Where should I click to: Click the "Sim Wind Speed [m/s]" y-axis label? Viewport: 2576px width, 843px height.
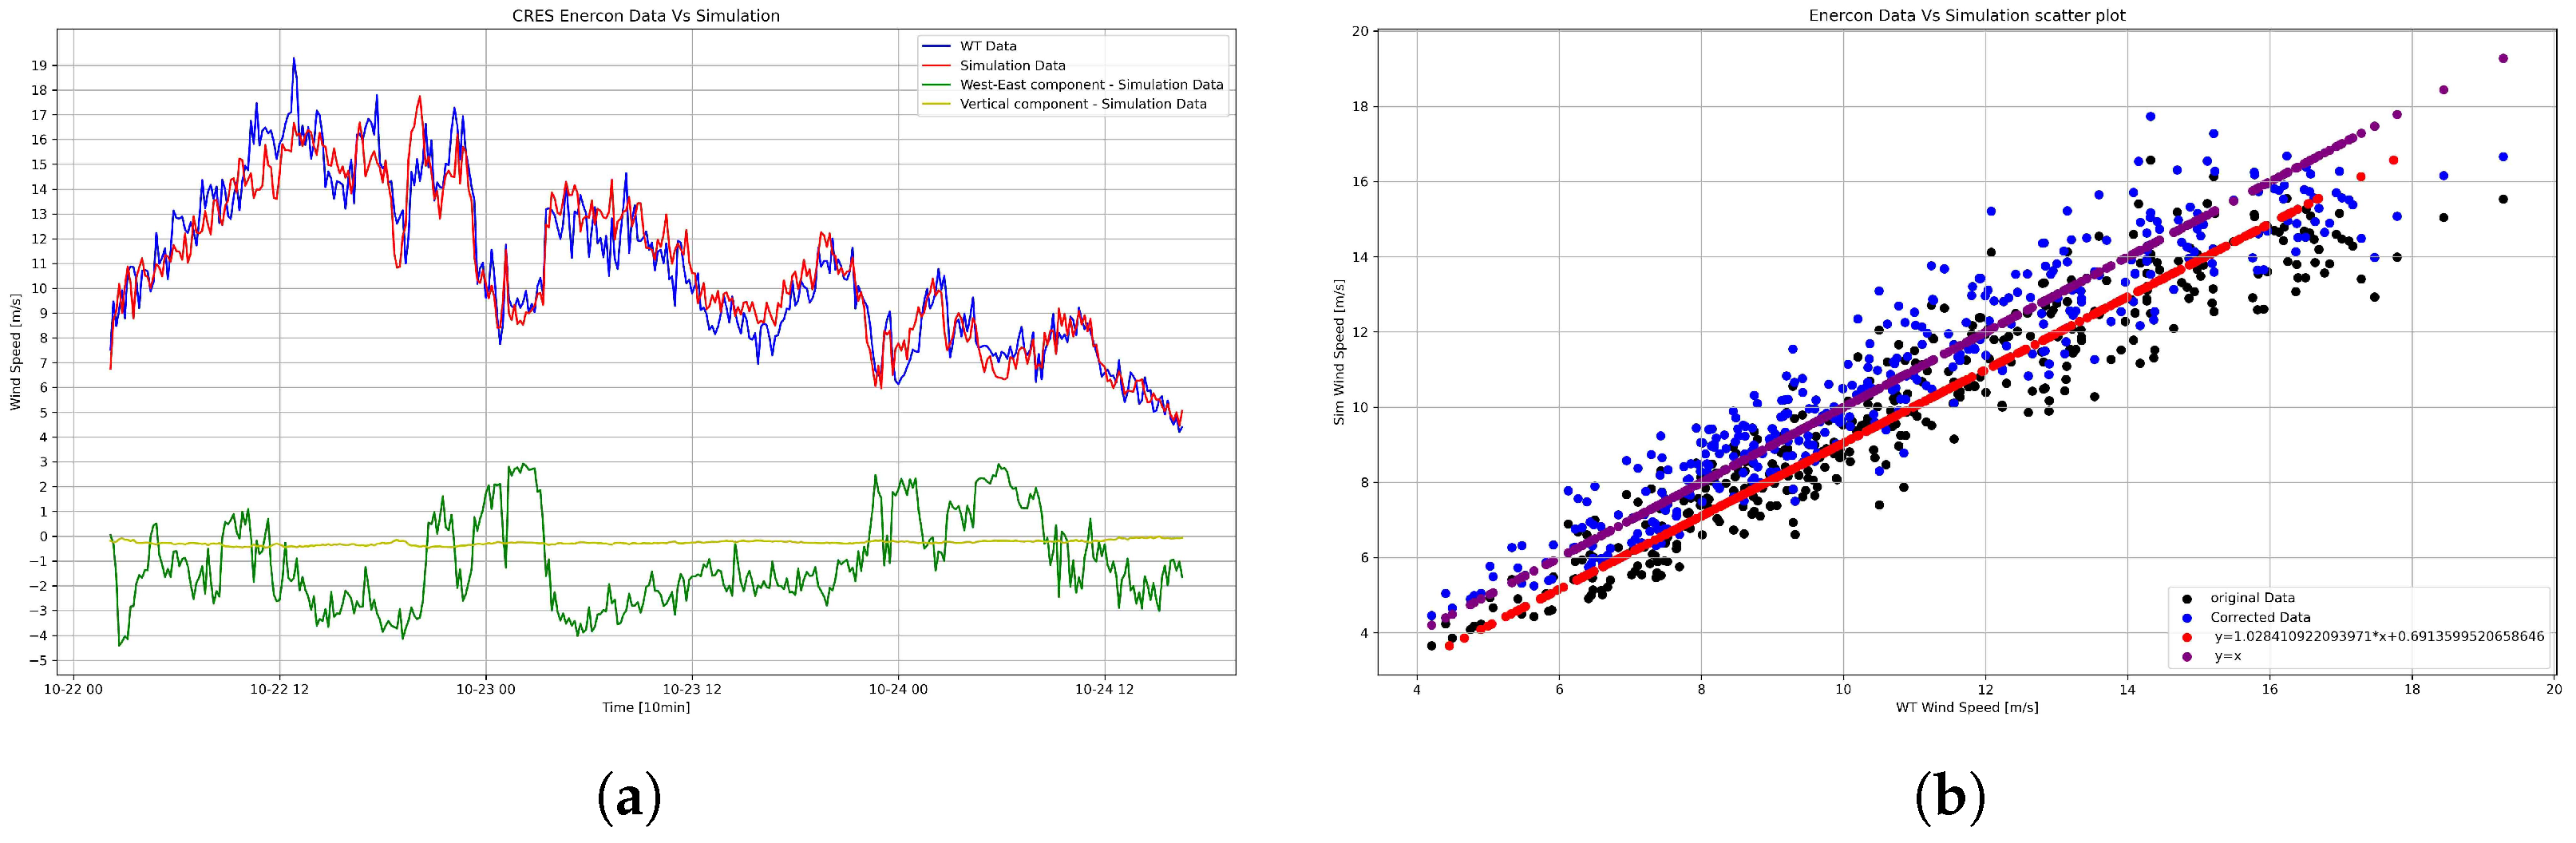tap(1339, 352)
